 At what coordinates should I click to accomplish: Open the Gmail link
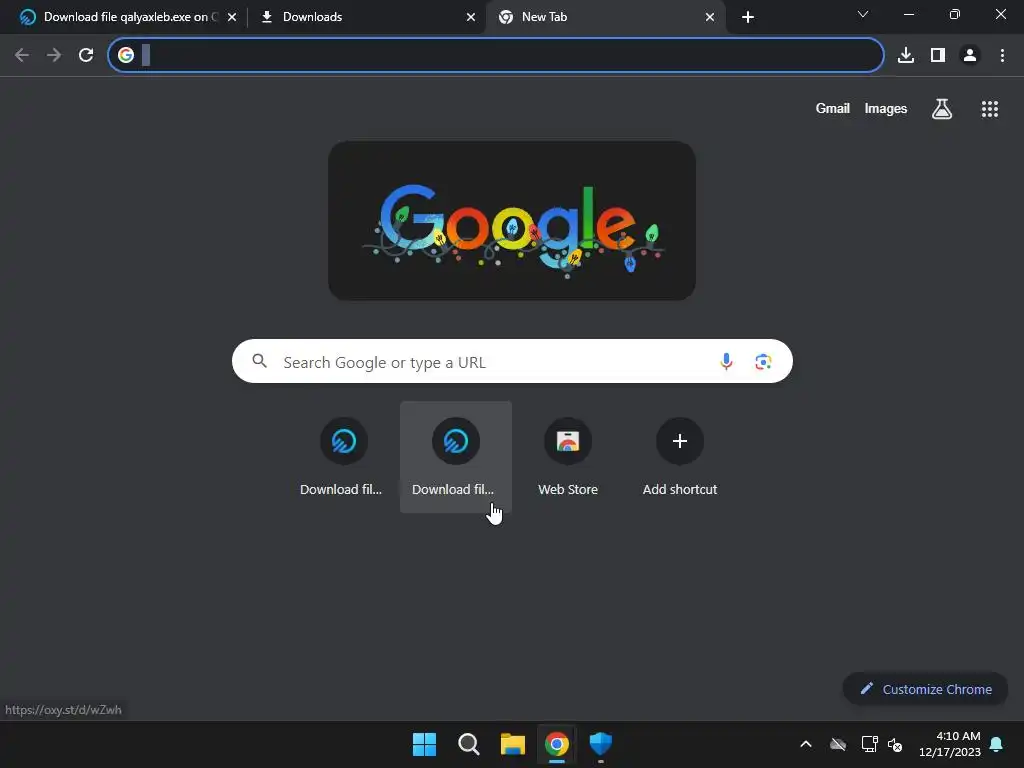coord(833,108)
